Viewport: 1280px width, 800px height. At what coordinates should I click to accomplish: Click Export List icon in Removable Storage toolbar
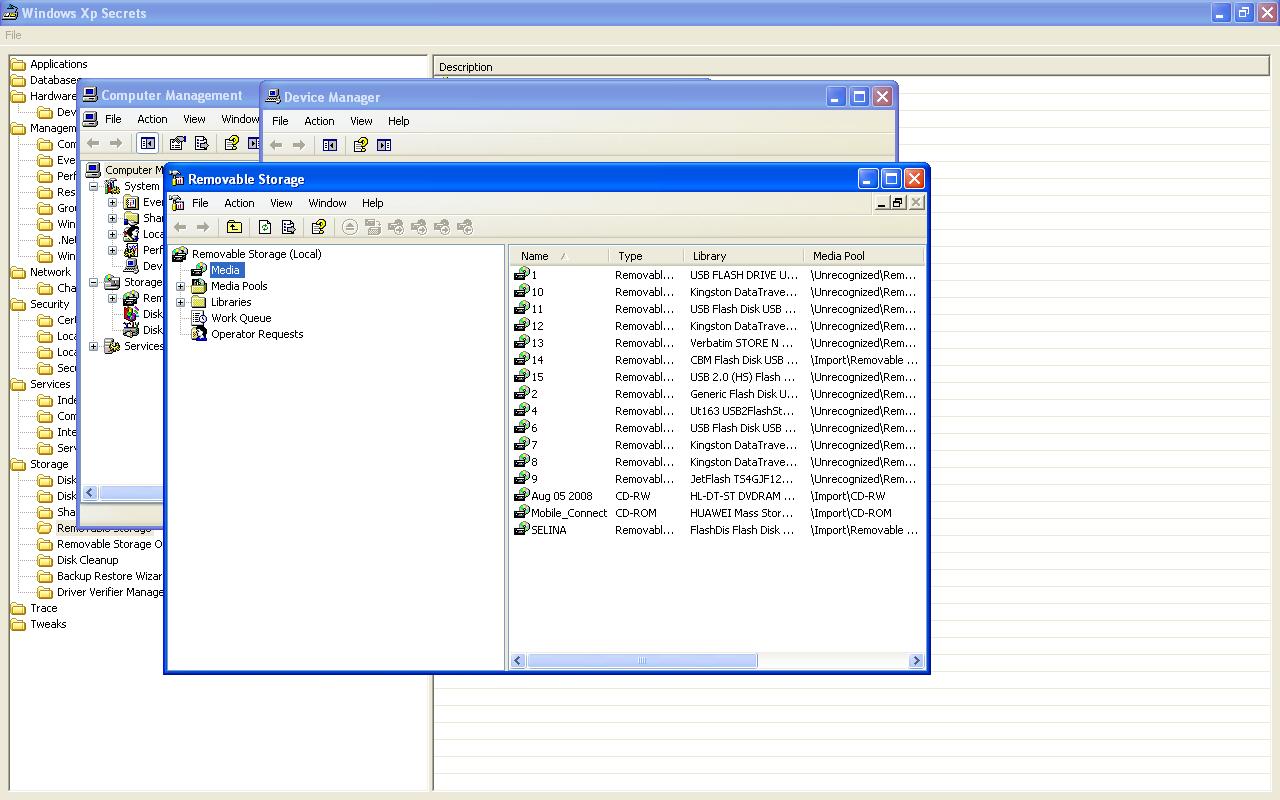tap(288, 227)
